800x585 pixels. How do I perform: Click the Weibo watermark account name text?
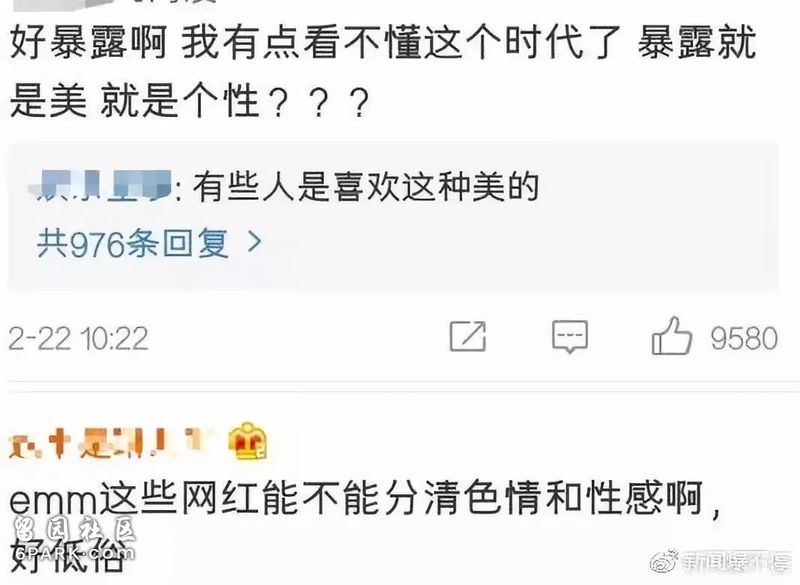736,562
